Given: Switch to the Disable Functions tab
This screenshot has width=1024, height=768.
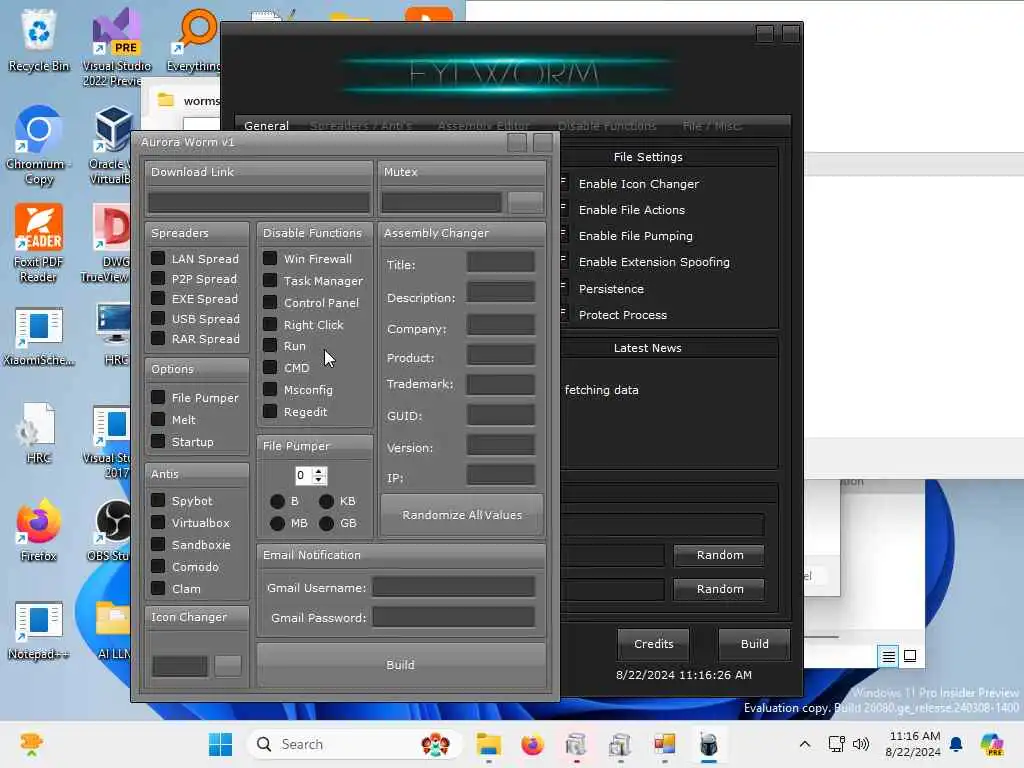Looking at the screenshot, I should [607, 125].
